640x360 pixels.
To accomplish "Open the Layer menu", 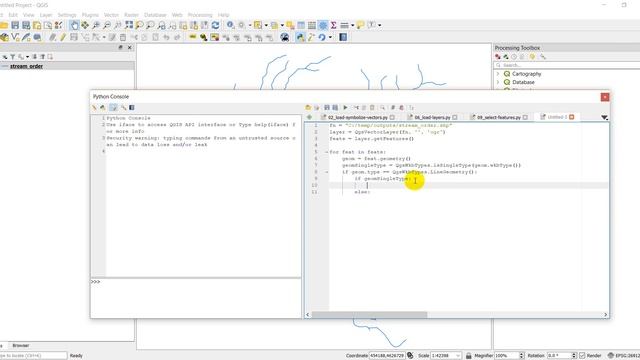I will [x=46, y=15].
